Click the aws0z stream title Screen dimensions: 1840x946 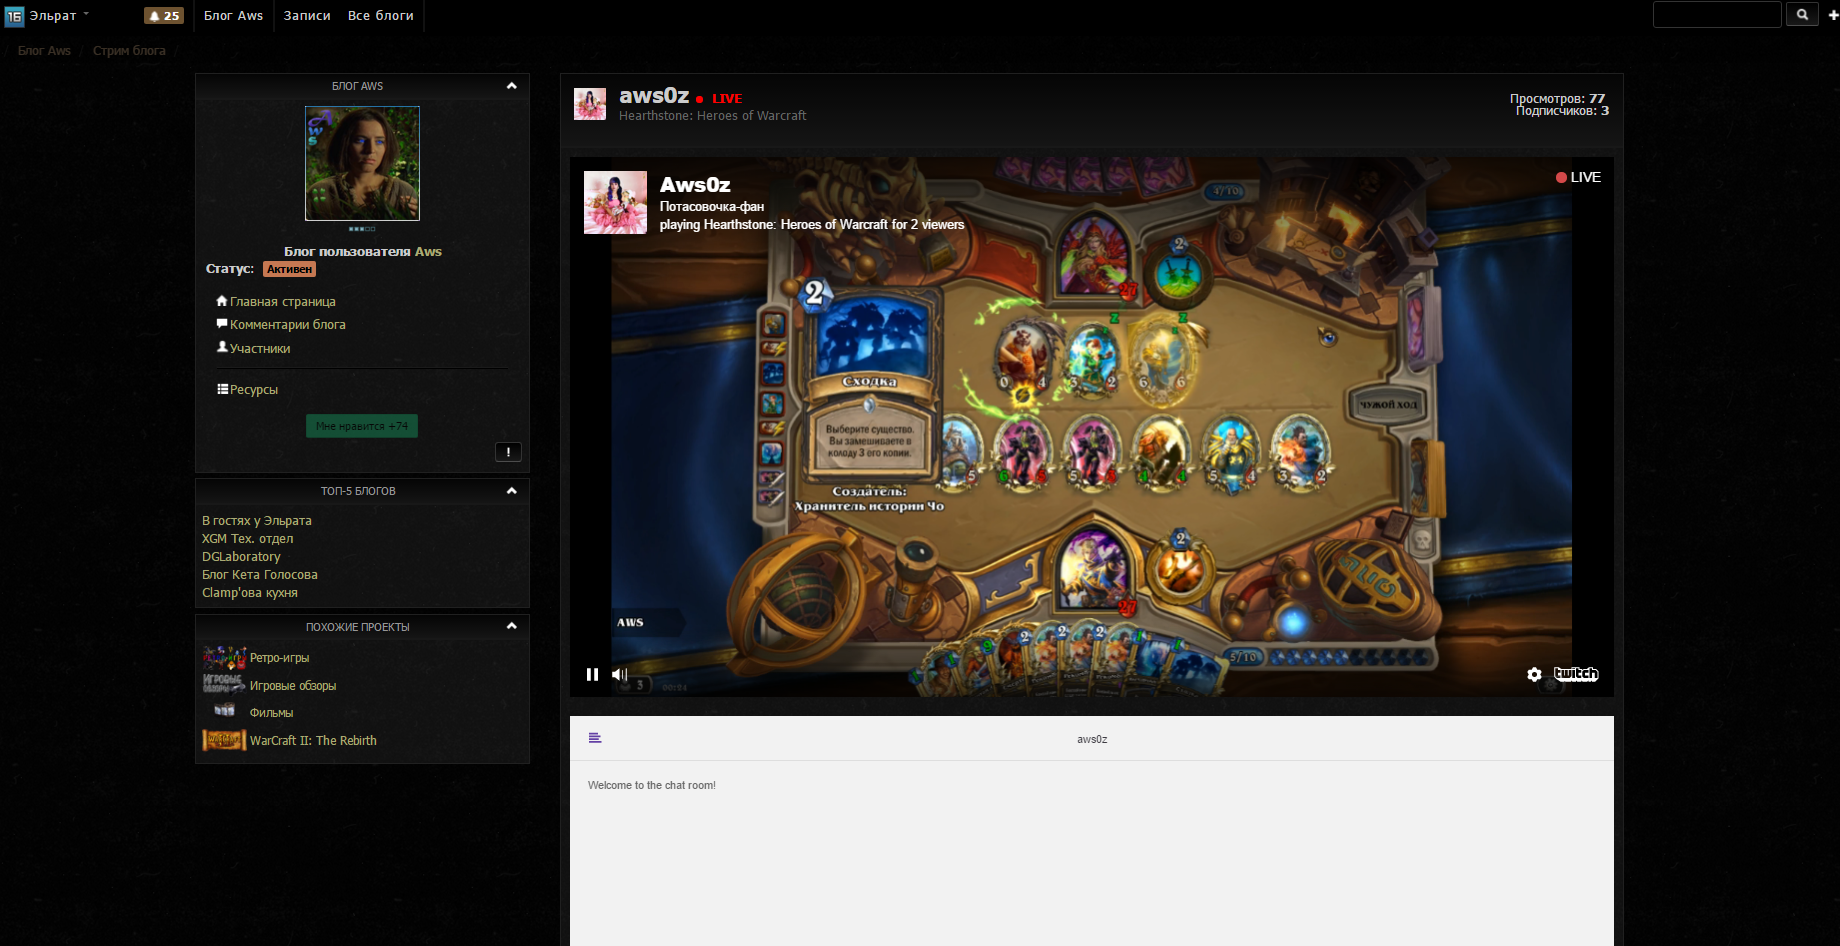654,96
